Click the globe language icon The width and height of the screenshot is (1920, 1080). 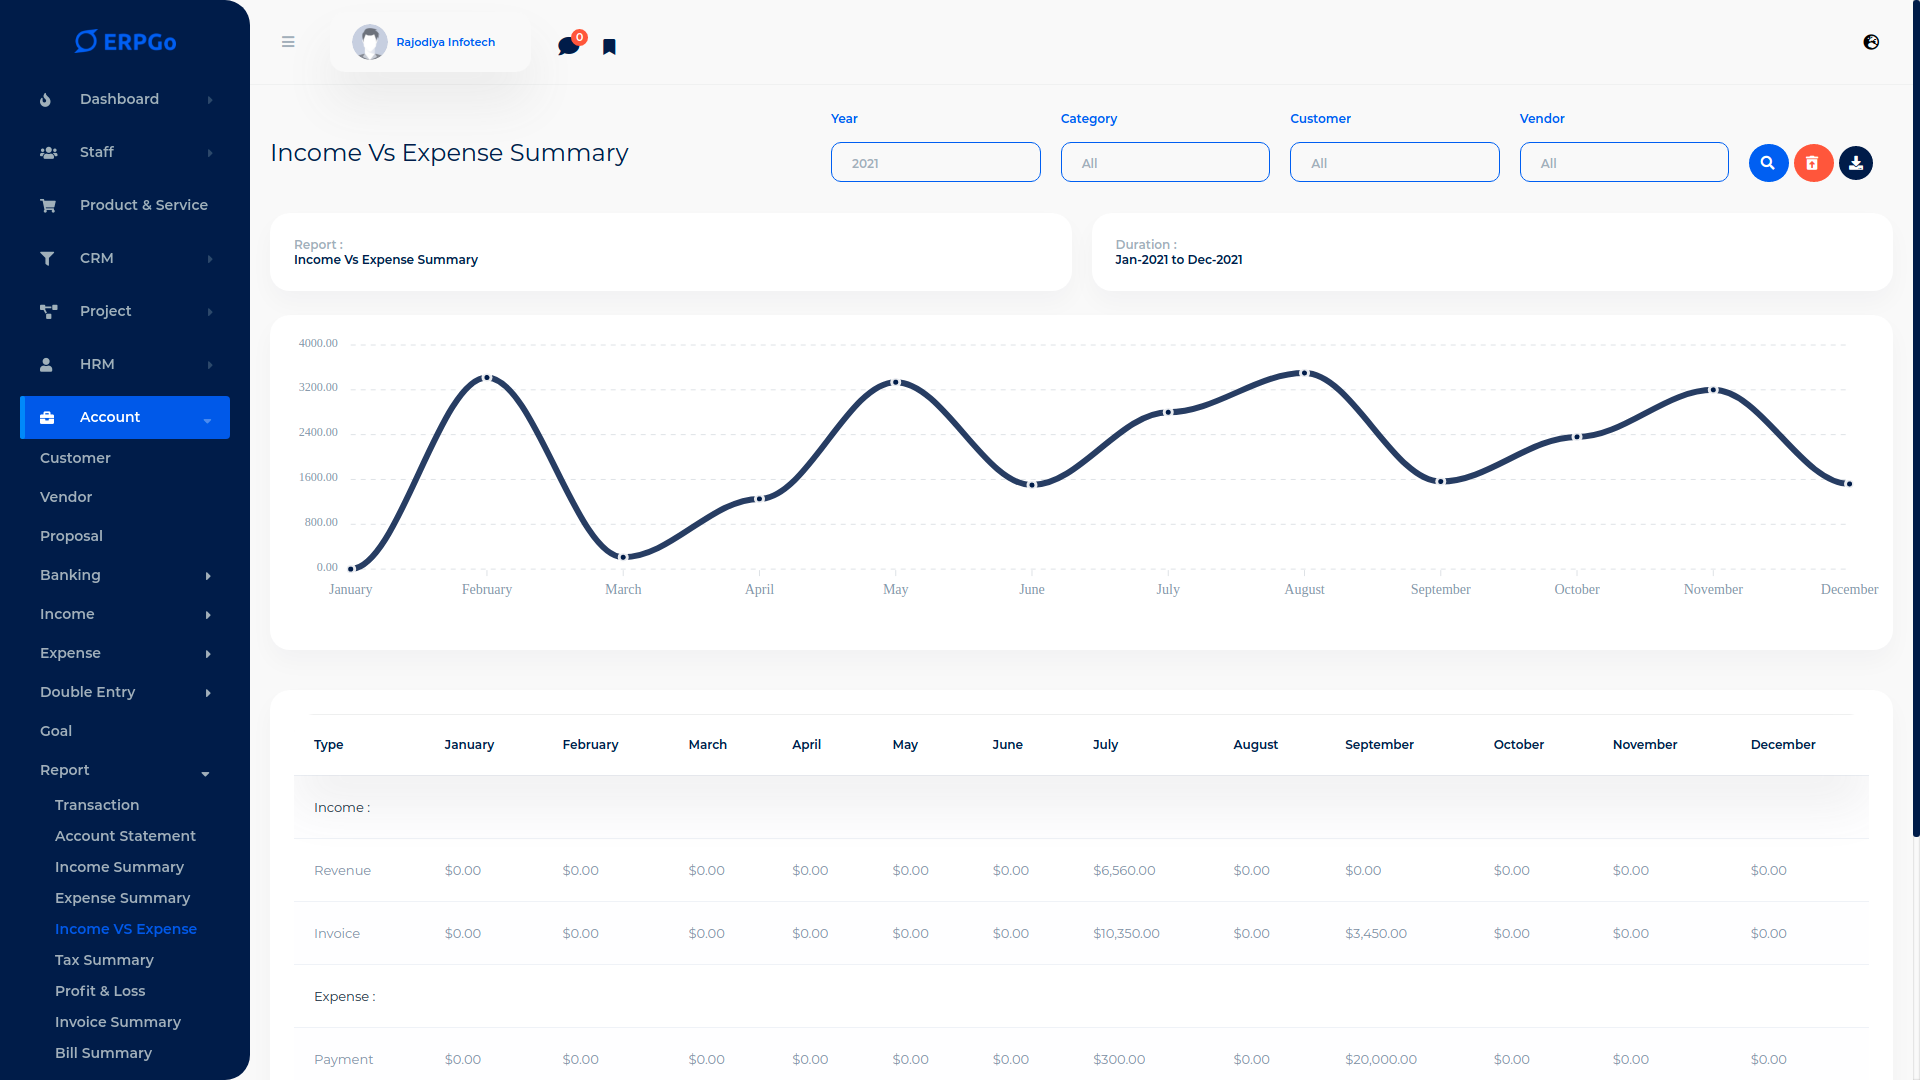coord(1871,42)
